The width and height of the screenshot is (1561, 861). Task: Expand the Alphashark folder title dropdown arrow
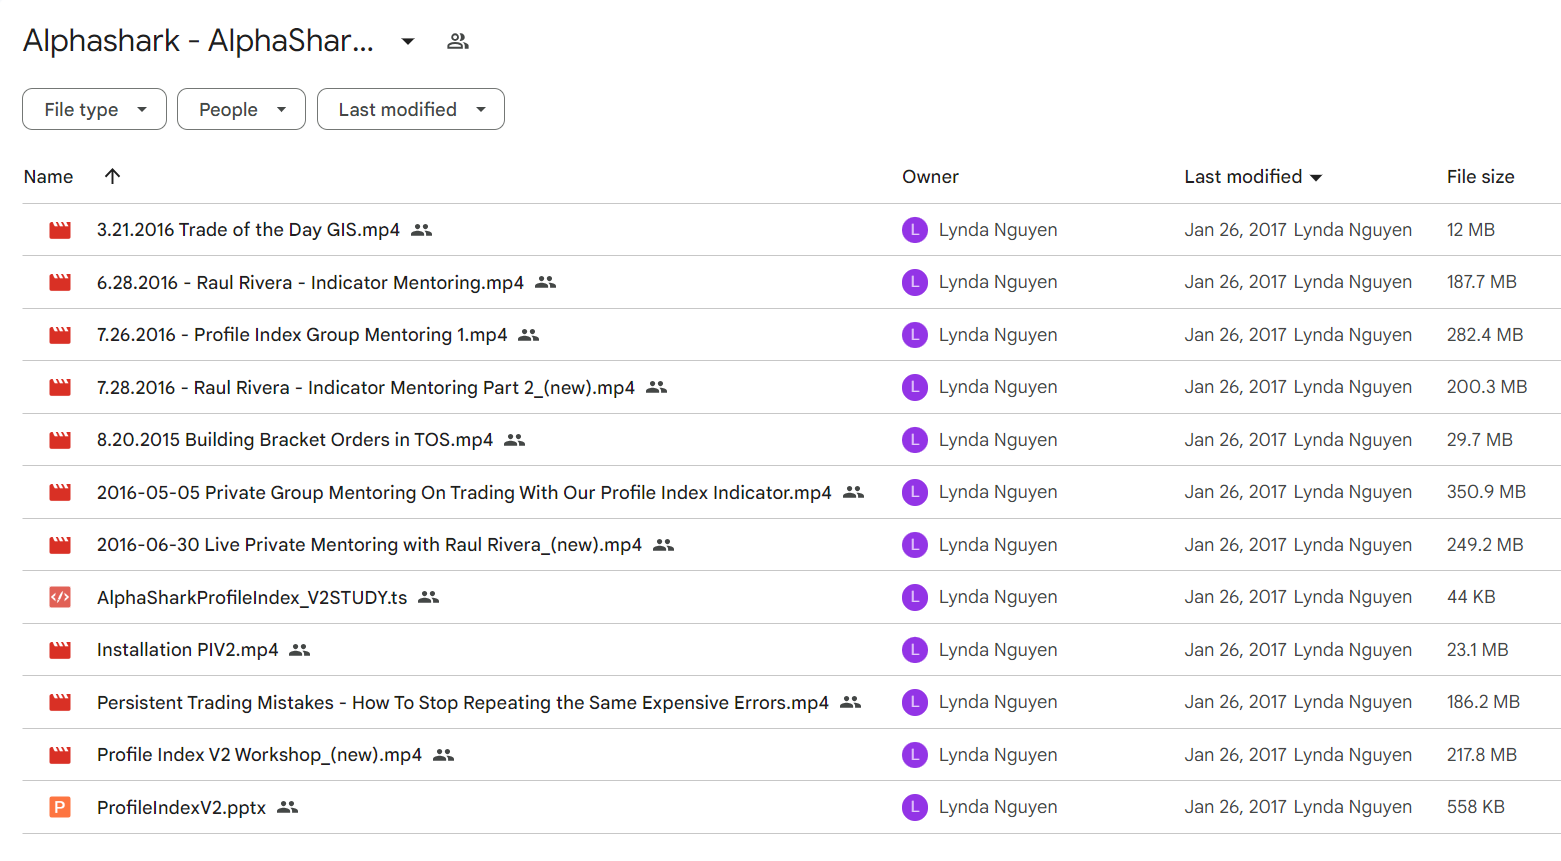pyautogui.click(x=408, y=41)
